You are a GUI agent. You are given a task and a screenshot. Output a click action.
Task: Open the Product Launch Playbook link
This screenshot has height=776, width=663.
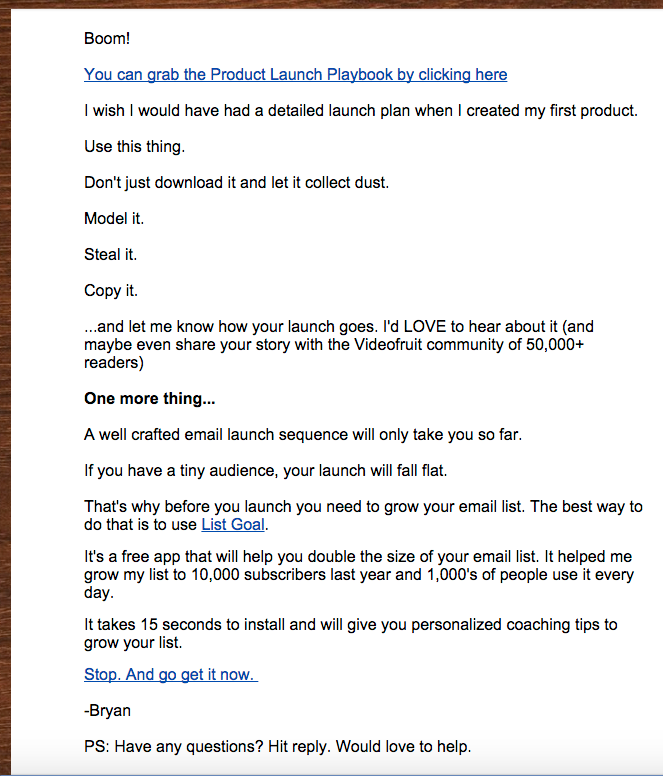tap(295, 74)
